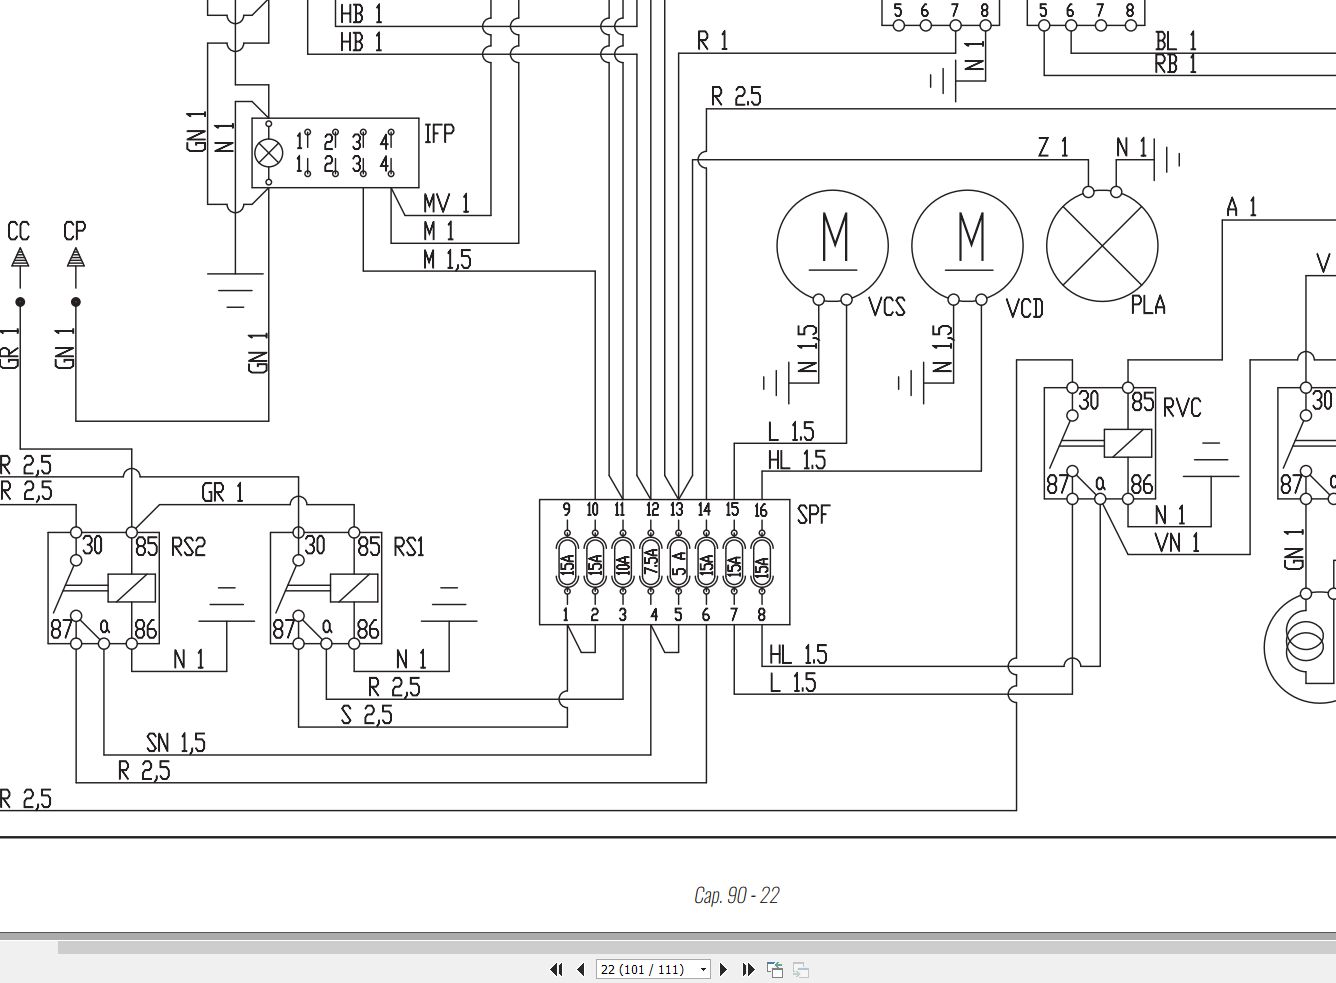
Task: Click the 'S 2,5' wire label
Action: (x=366, y=715)
